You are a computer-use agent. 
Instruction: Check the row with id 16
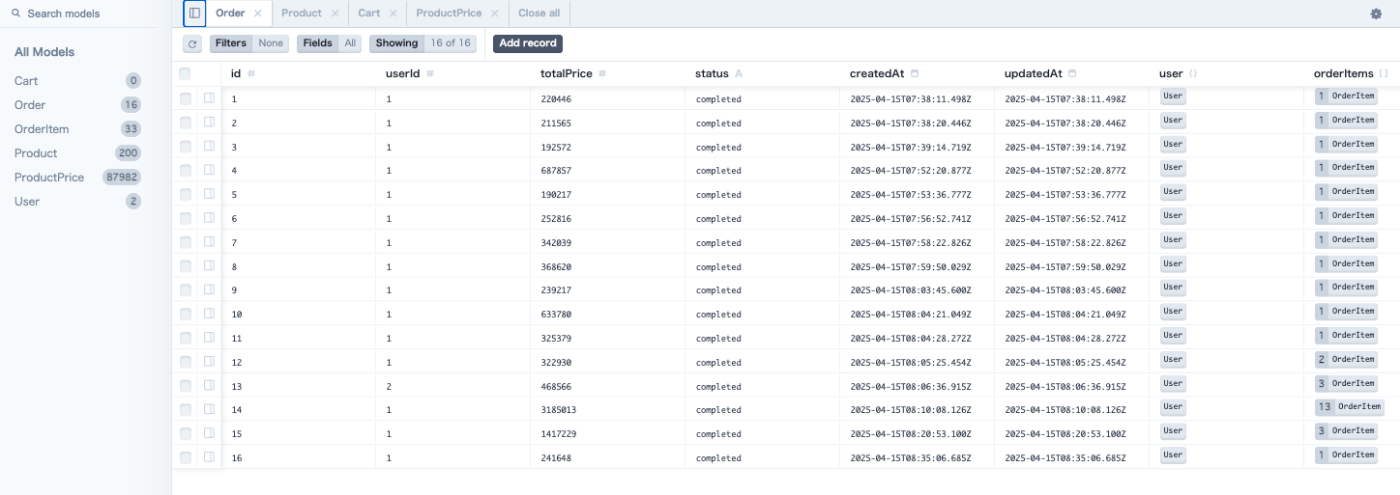coord(185,457)
